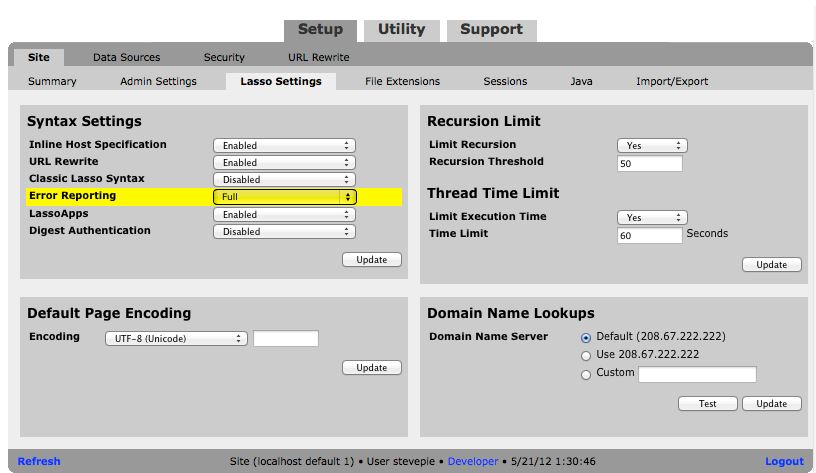816x473 pixels.
Task: Open the Error Reporting dropdown
Action: pos(284,197)
